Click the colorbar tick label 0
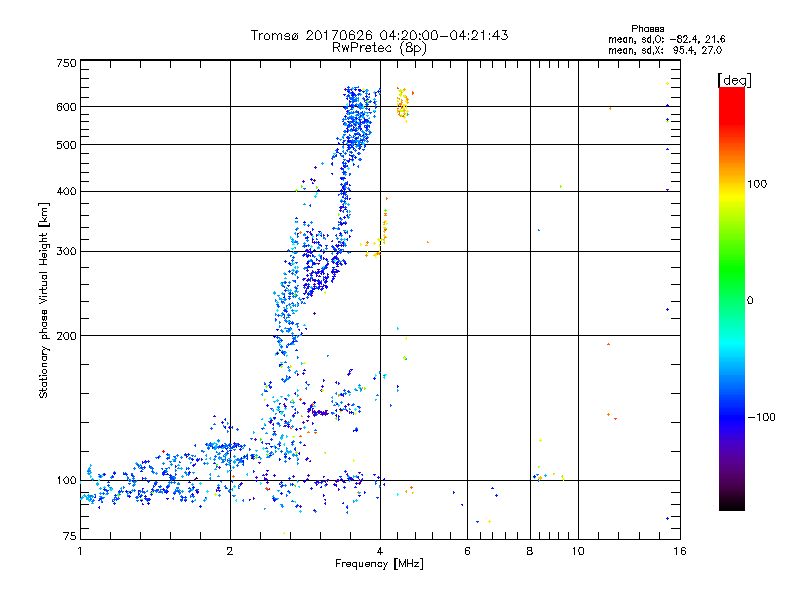 pos(752,300)
